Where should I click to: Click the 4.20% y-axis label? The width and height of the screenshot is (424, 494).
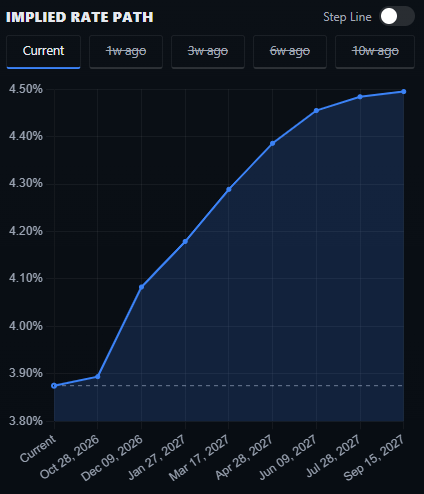tap(26, 231)
